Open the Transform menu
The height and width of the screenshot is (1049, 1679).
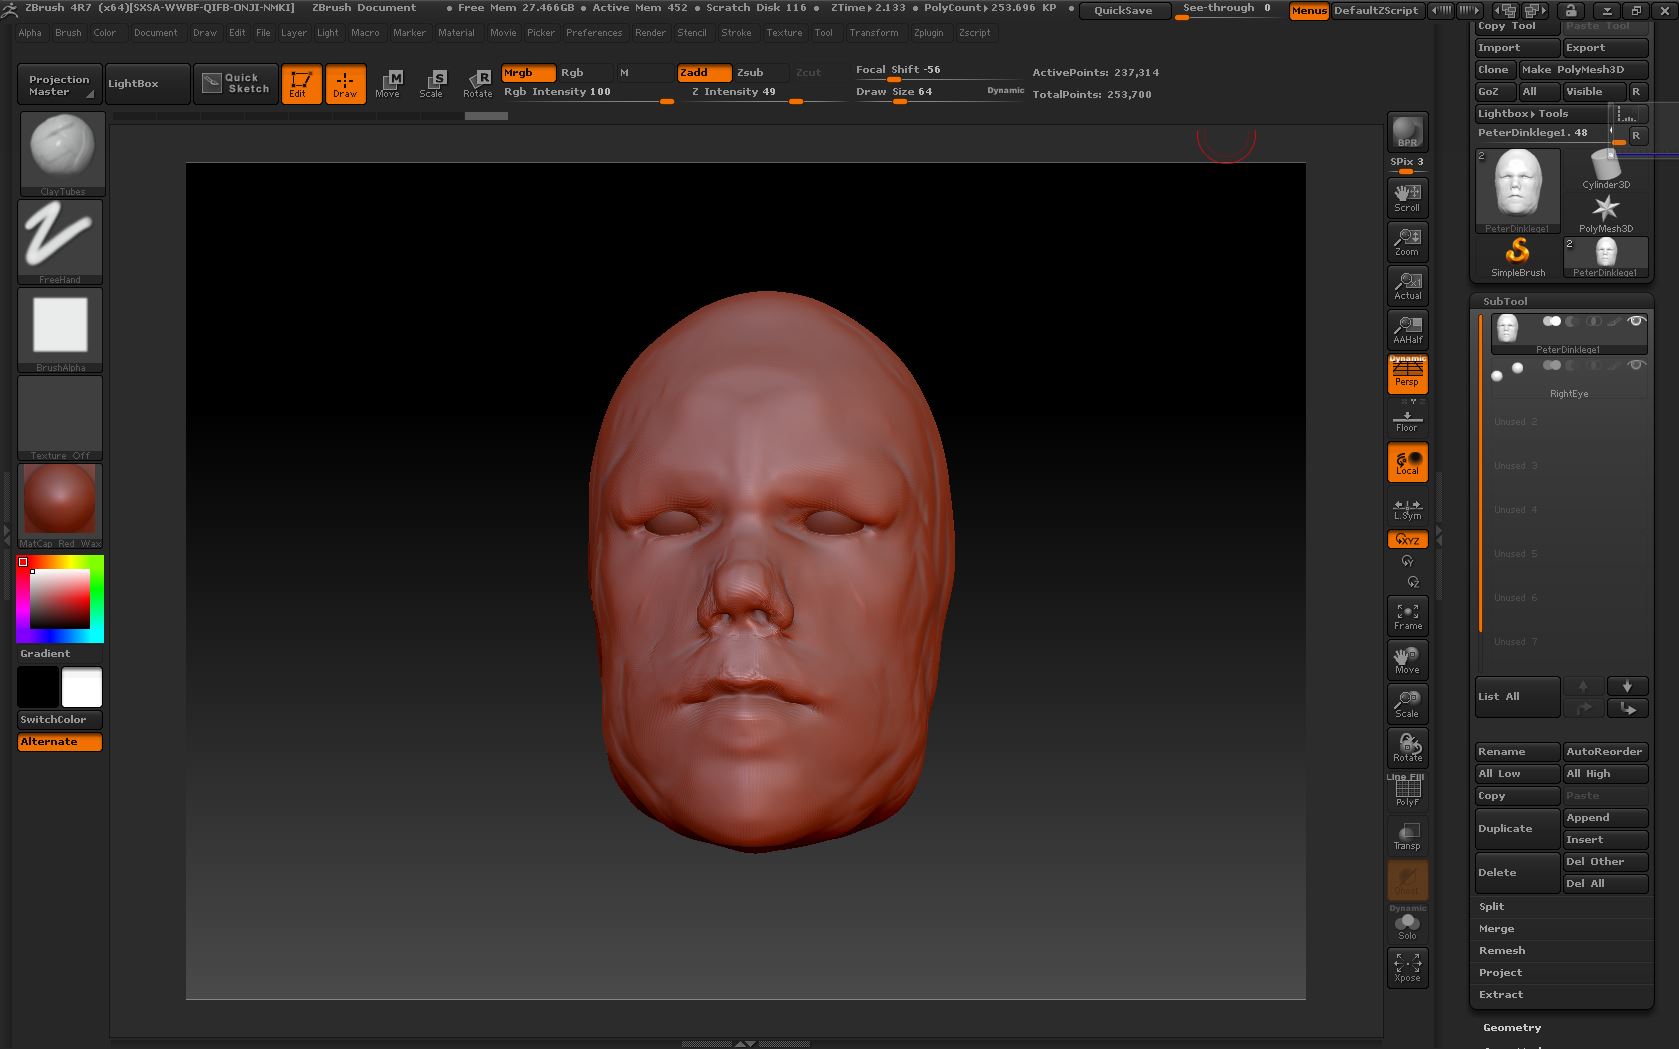(874, 33)
